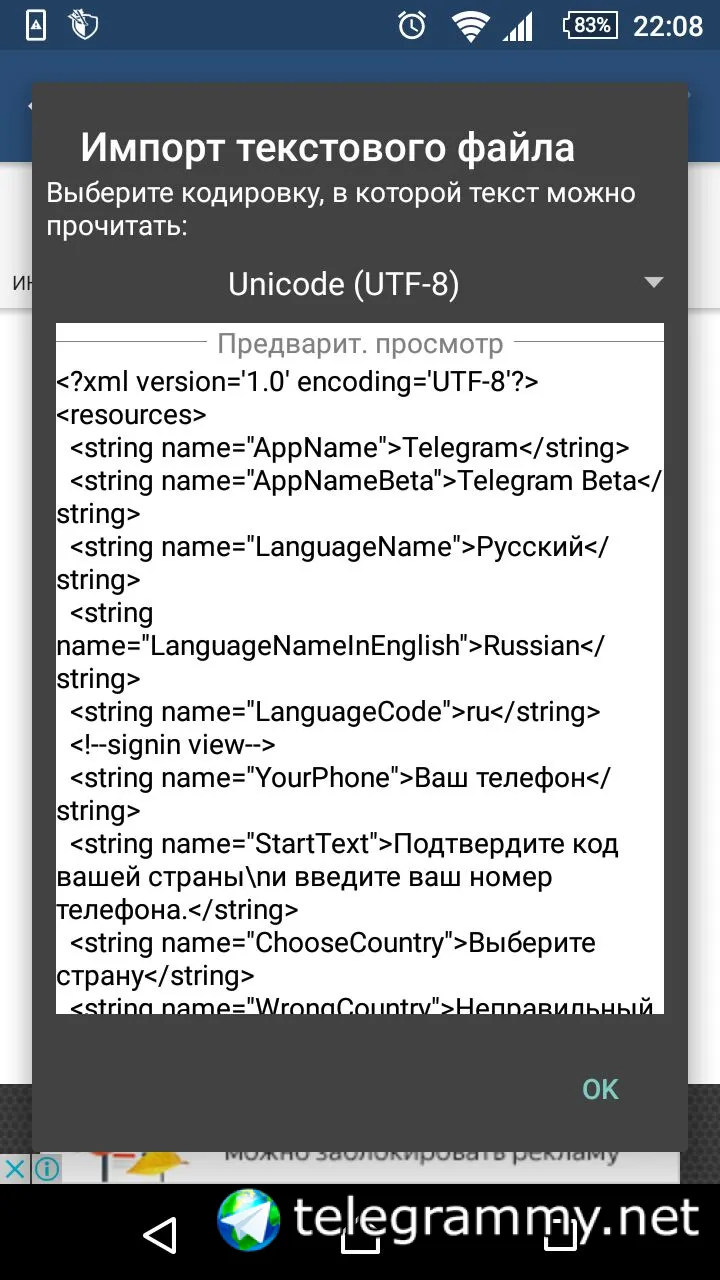
Task: Tap the "Импорт текстового файла" dialog title
Action: tap(327, 148)
